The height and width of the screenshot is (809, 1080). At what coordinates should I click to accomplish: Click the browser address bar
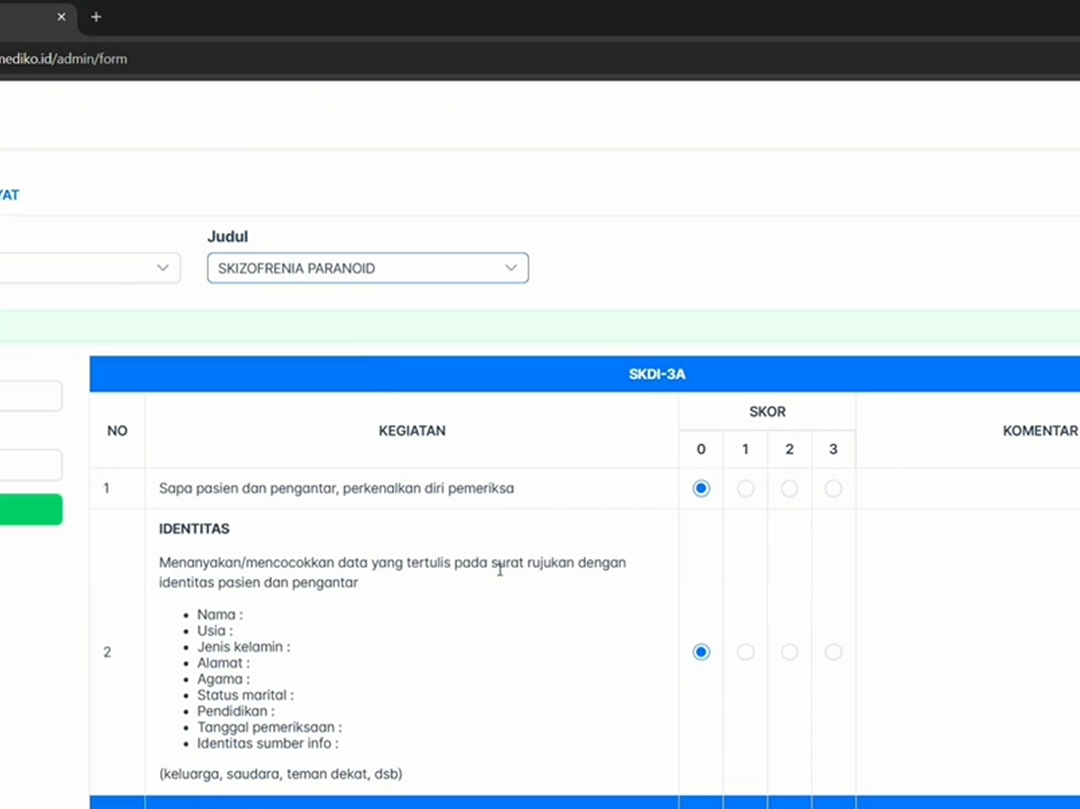coord(67,58)
